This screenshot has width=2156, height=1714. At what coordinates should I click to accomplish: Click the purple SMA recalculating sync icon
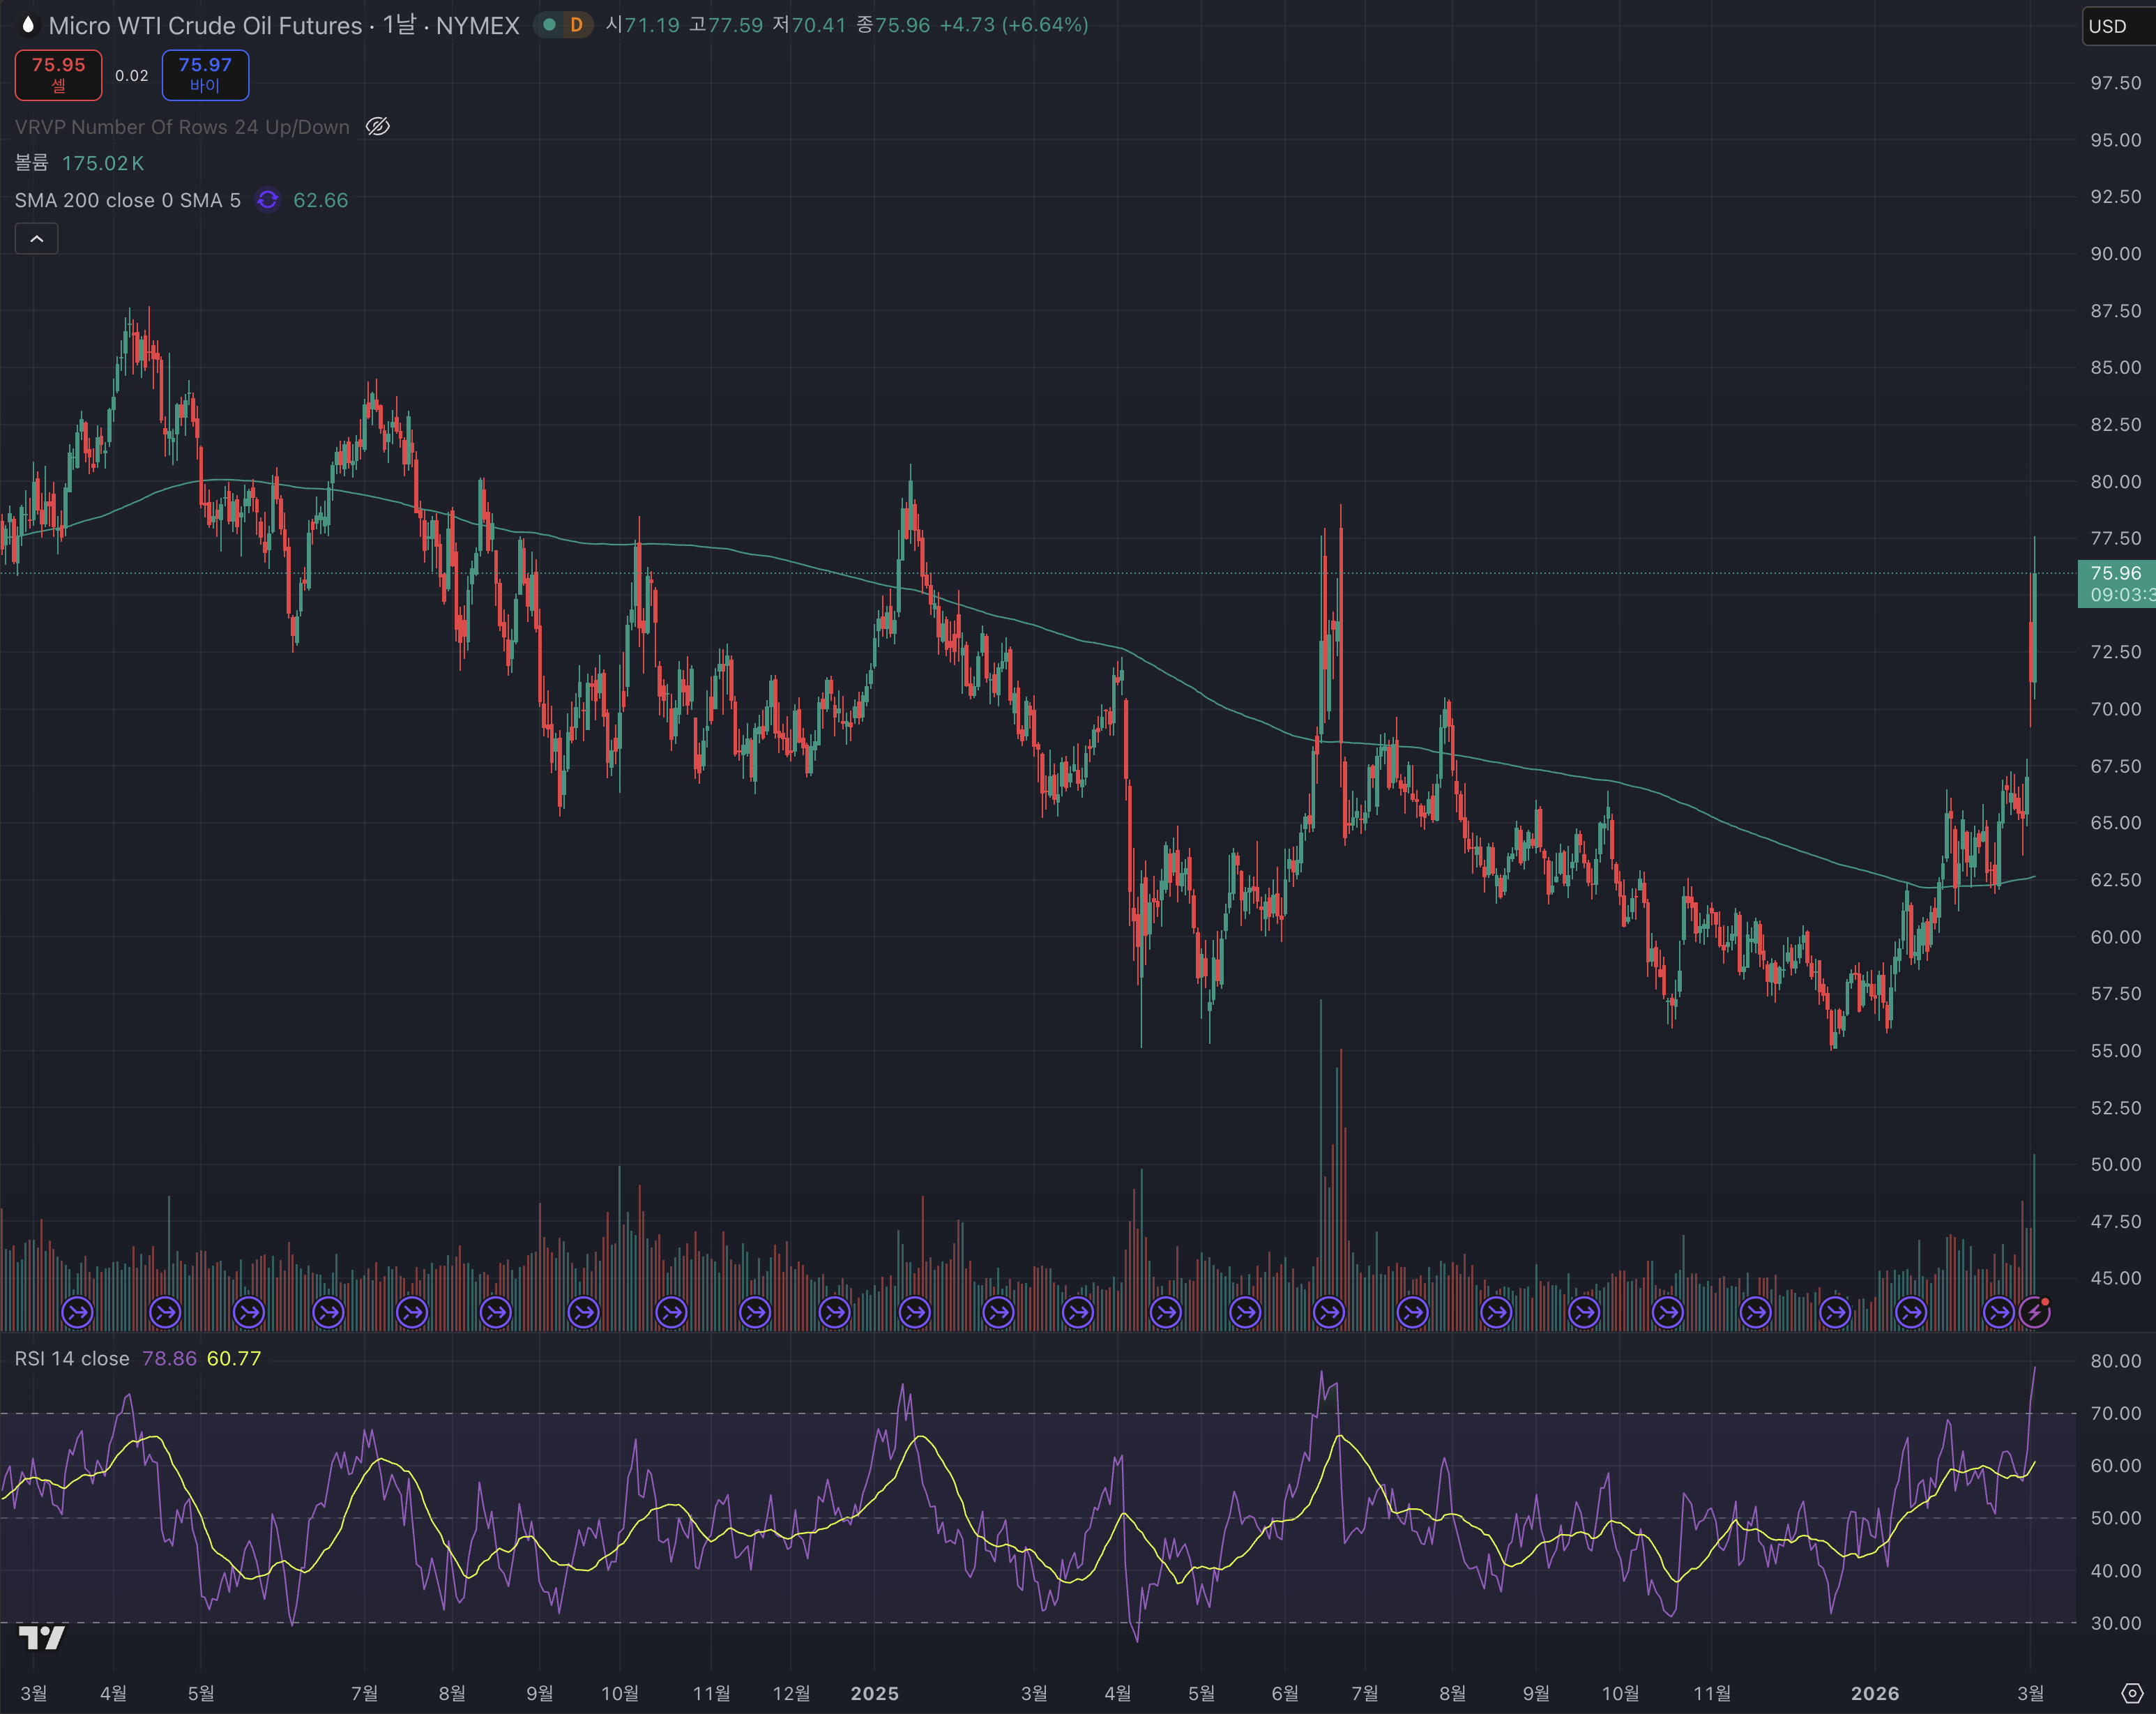(x=267, y=200)
